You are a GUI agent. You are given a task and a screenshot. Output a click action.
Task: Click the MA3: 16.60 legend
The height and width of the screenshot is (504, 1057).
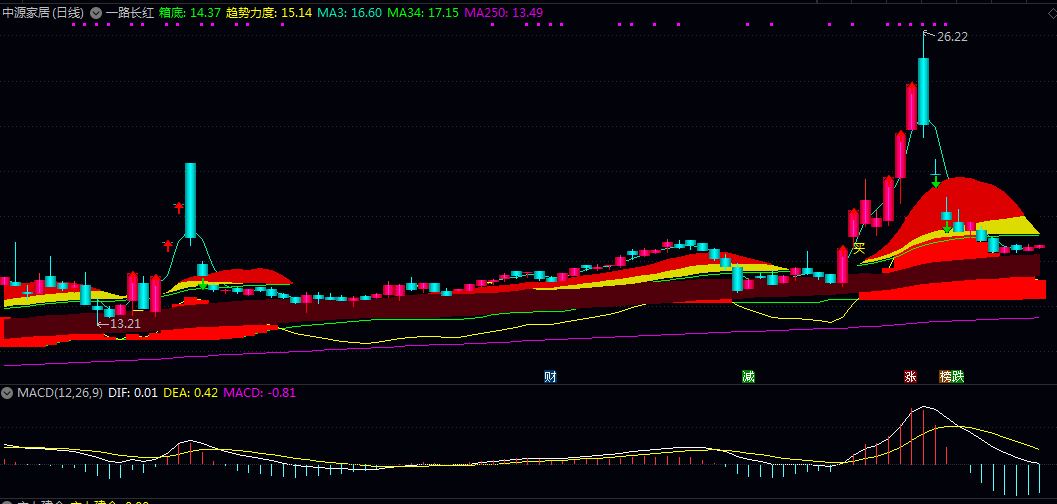point(350,13)
